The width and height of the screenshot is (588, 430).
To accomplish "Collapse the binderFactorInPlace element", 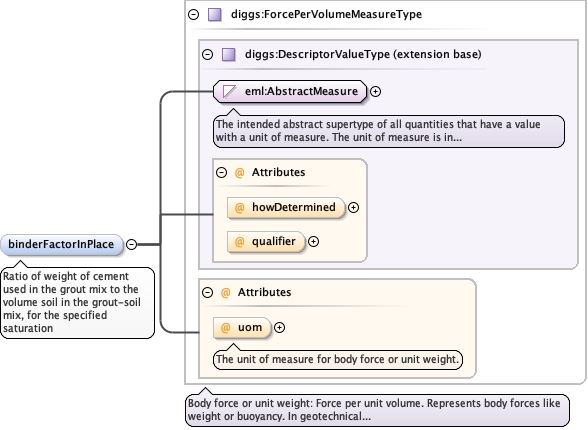I will click(x=131, y=244).
